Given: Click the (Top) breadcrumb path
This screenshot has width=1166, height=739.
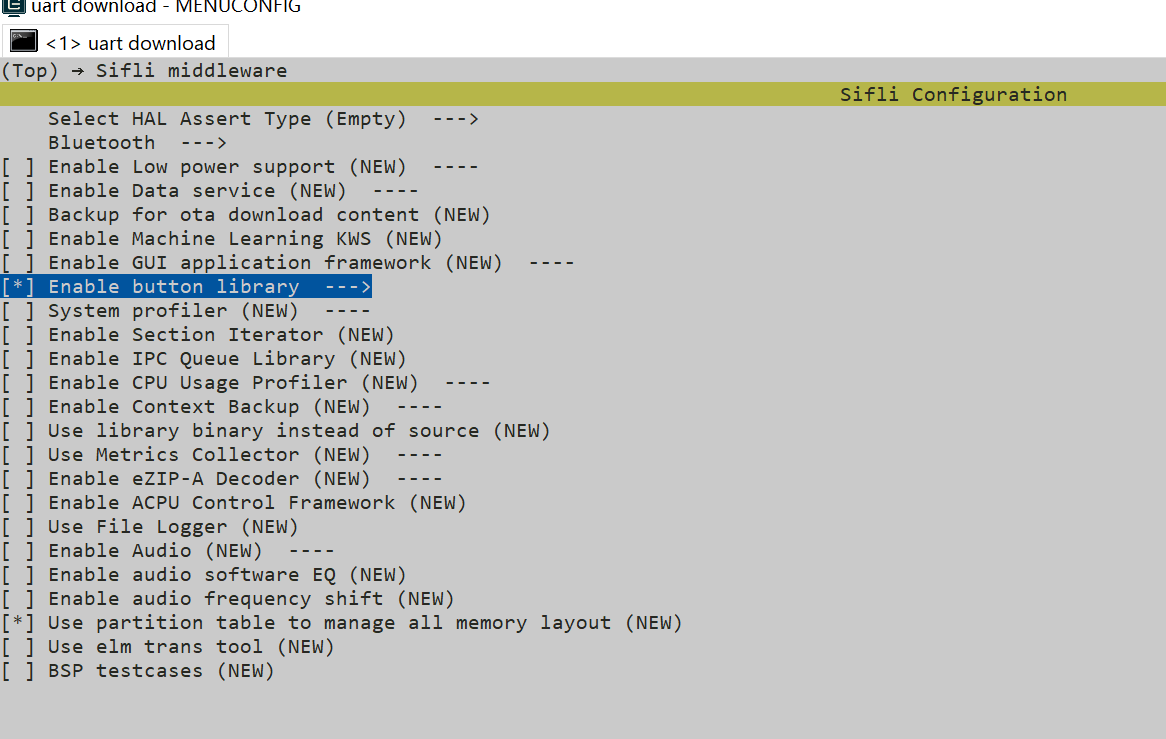Looking at the screenshot, I should [24, 70].
